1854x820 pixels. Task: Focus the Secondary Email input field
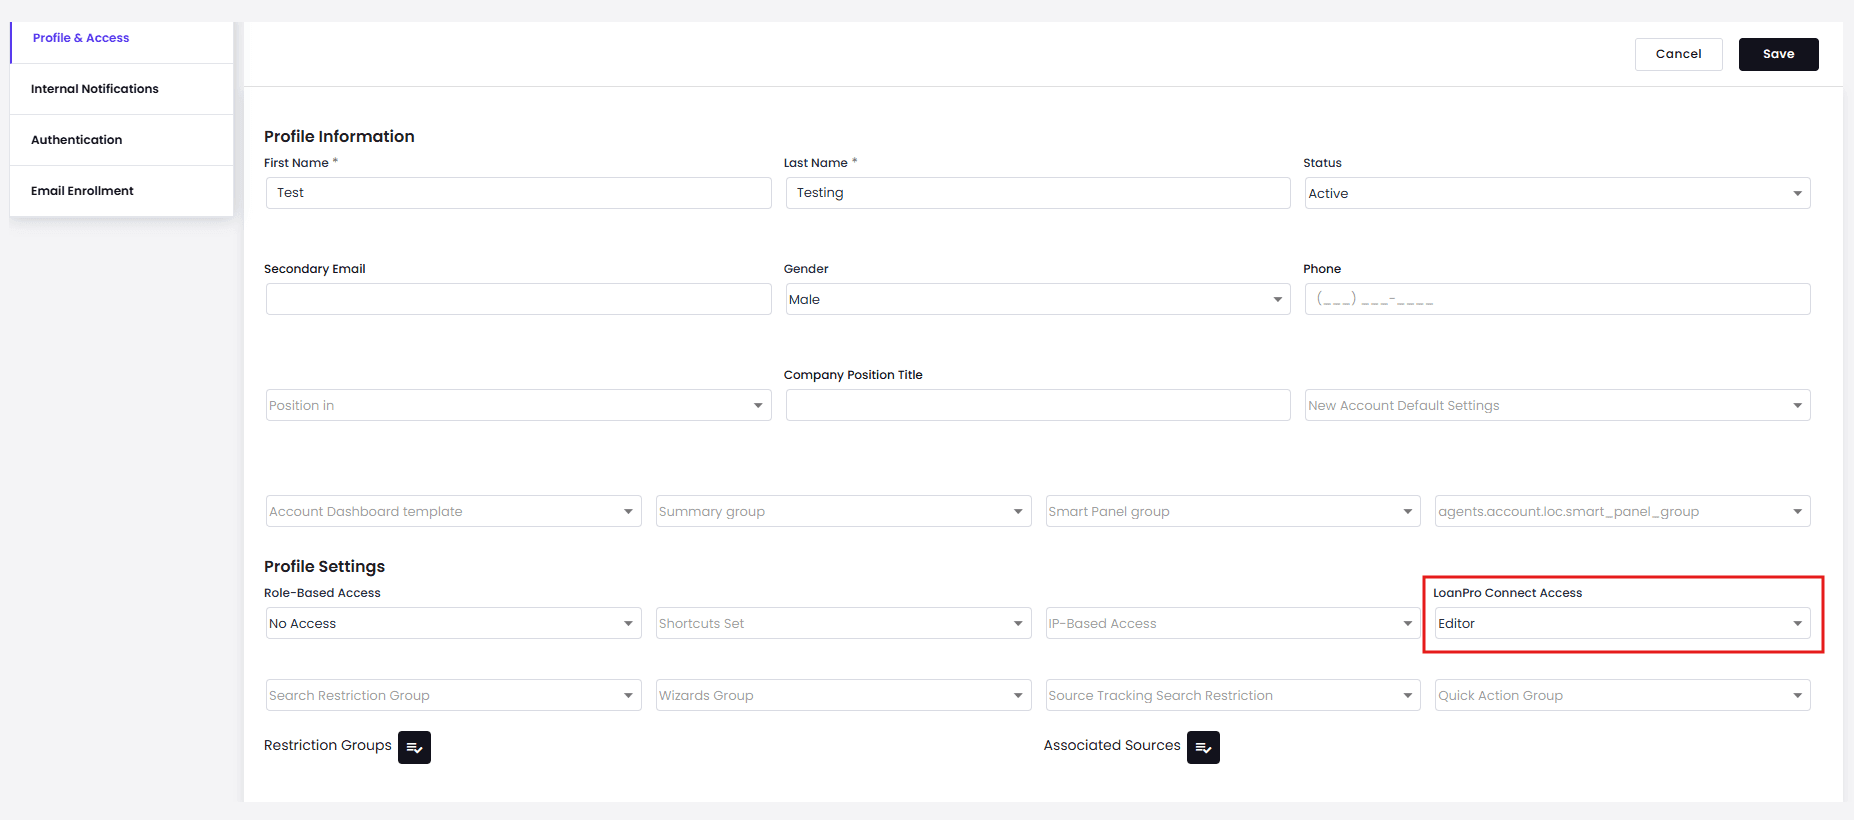(x=518, y=299)
